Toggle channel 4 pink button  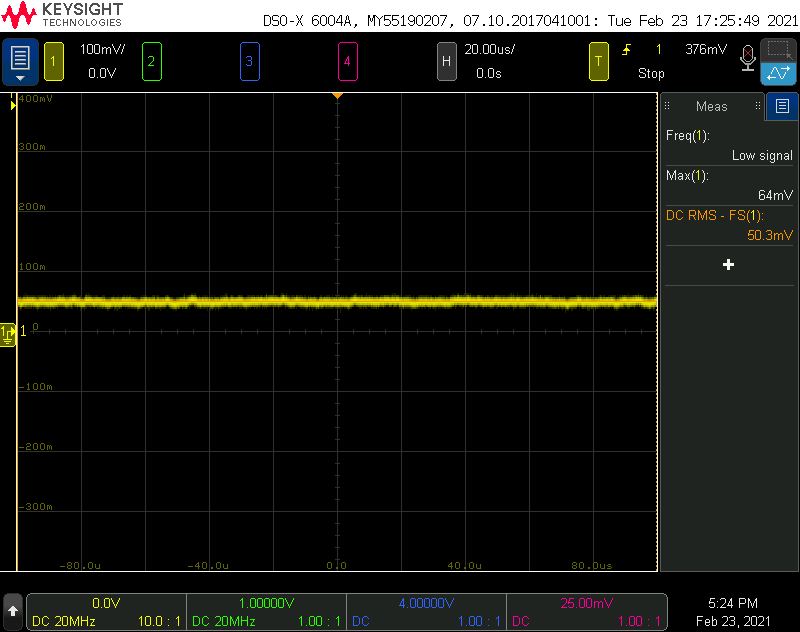tap(347, 61)
